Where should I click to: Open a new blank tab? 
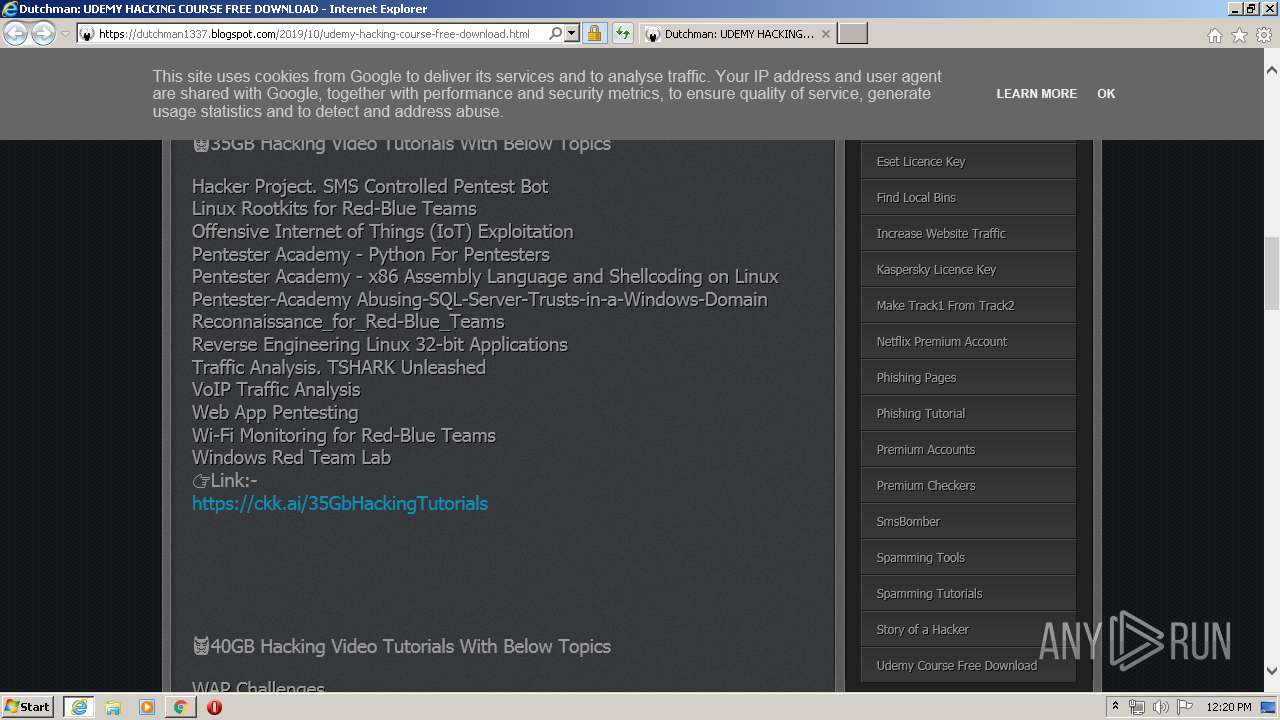852,34
